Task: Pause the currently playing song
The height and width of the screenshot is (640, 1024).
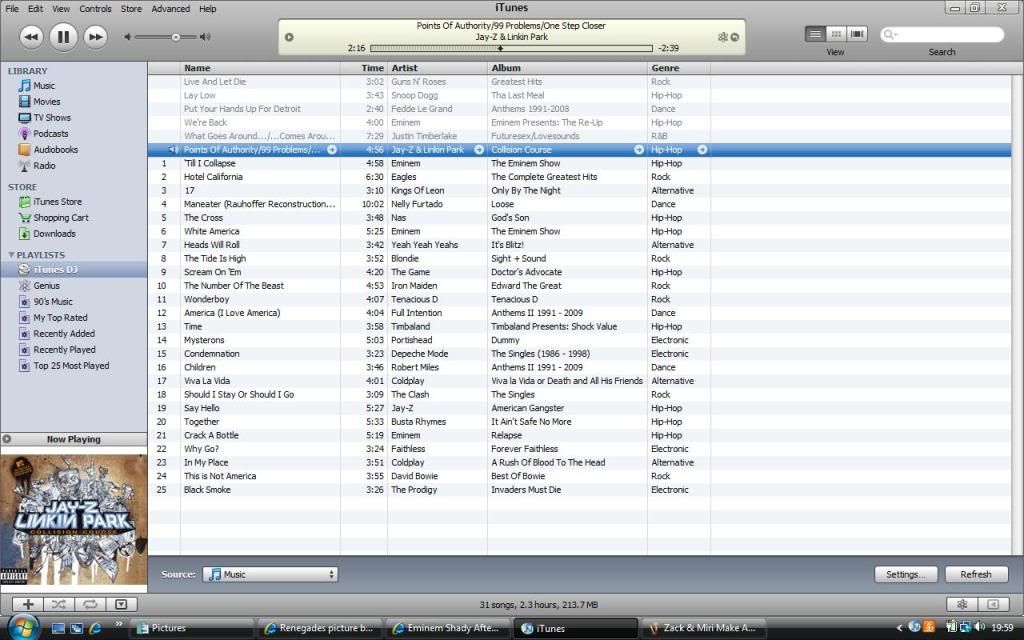Action: point(63,37)
